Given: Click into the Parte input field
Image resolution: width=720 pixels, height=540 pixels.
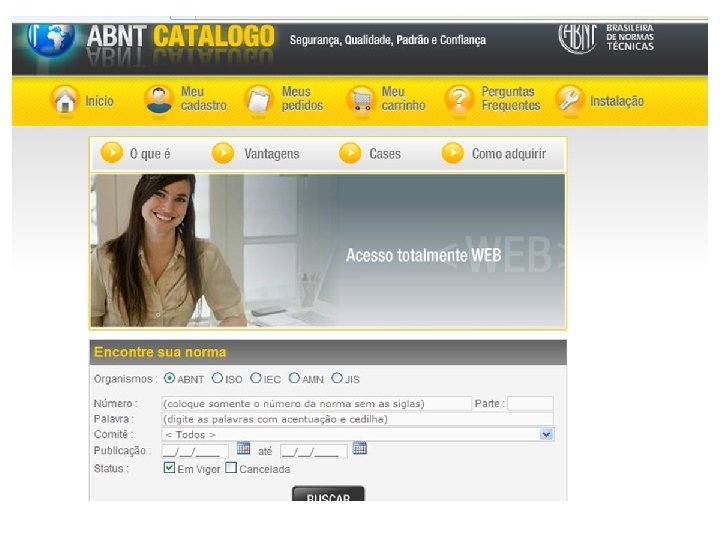Looking at the screenshot, I should tap(530, 403).
